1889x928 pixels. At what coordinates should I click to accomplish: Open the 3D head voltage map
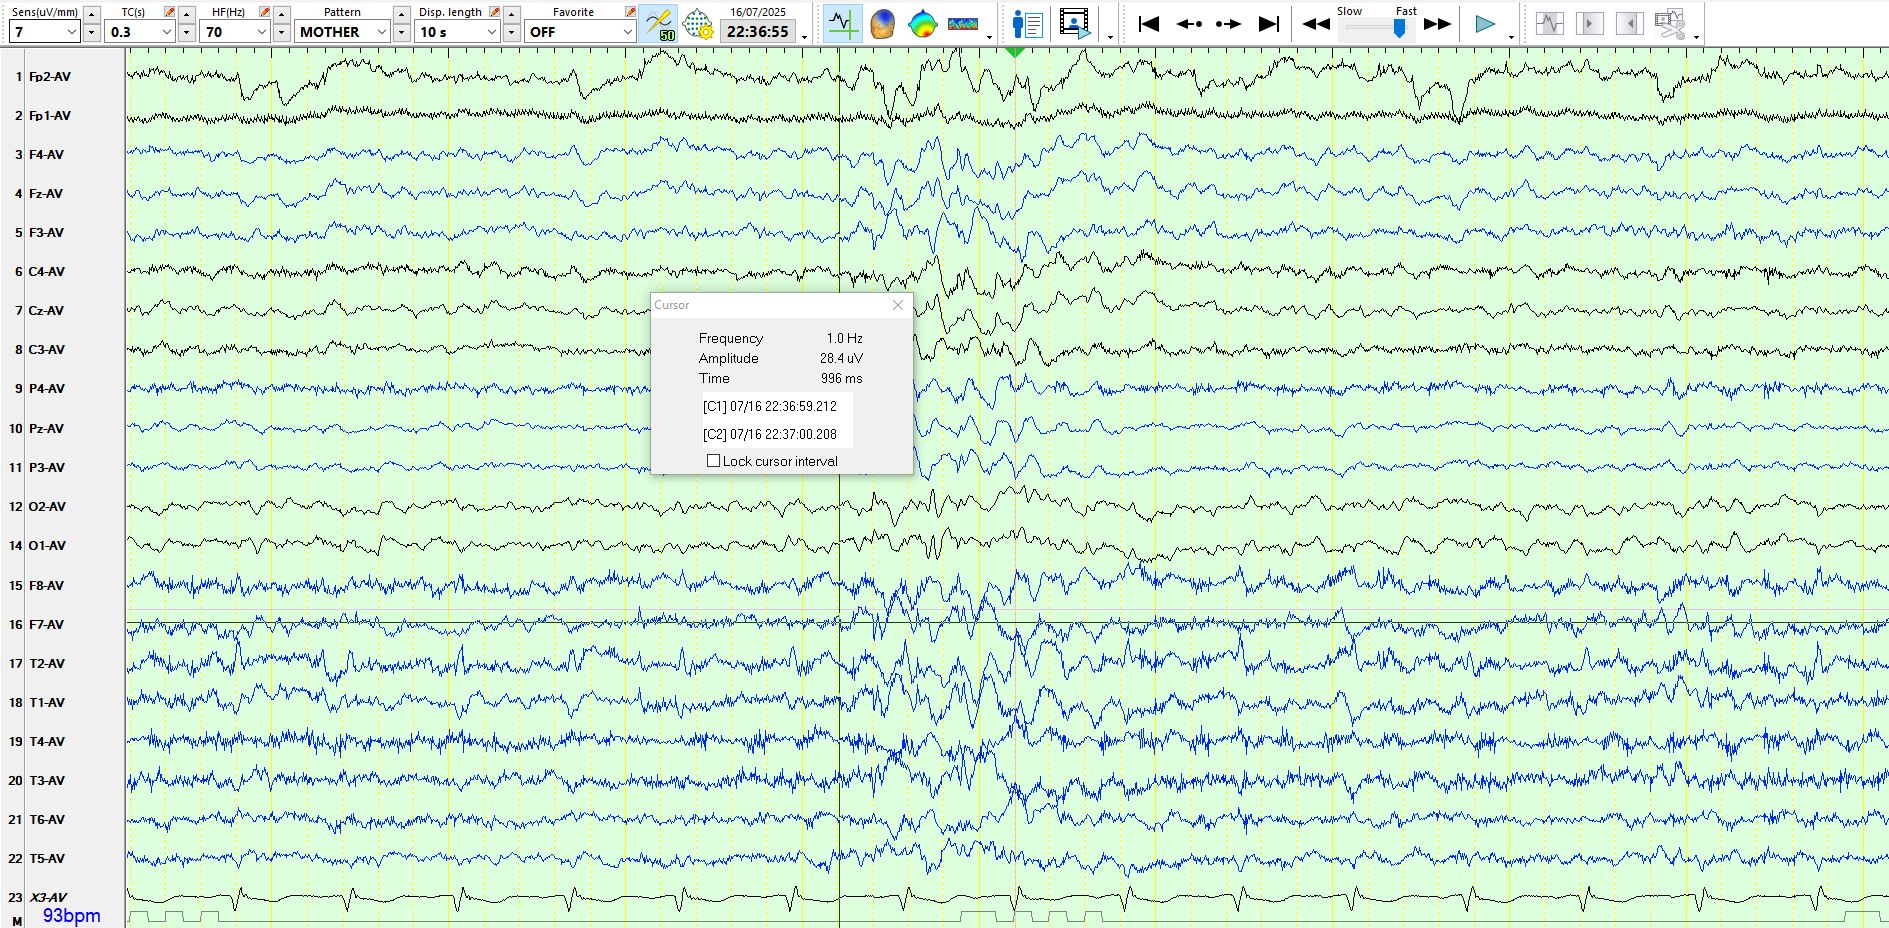[x=882, y=24]
